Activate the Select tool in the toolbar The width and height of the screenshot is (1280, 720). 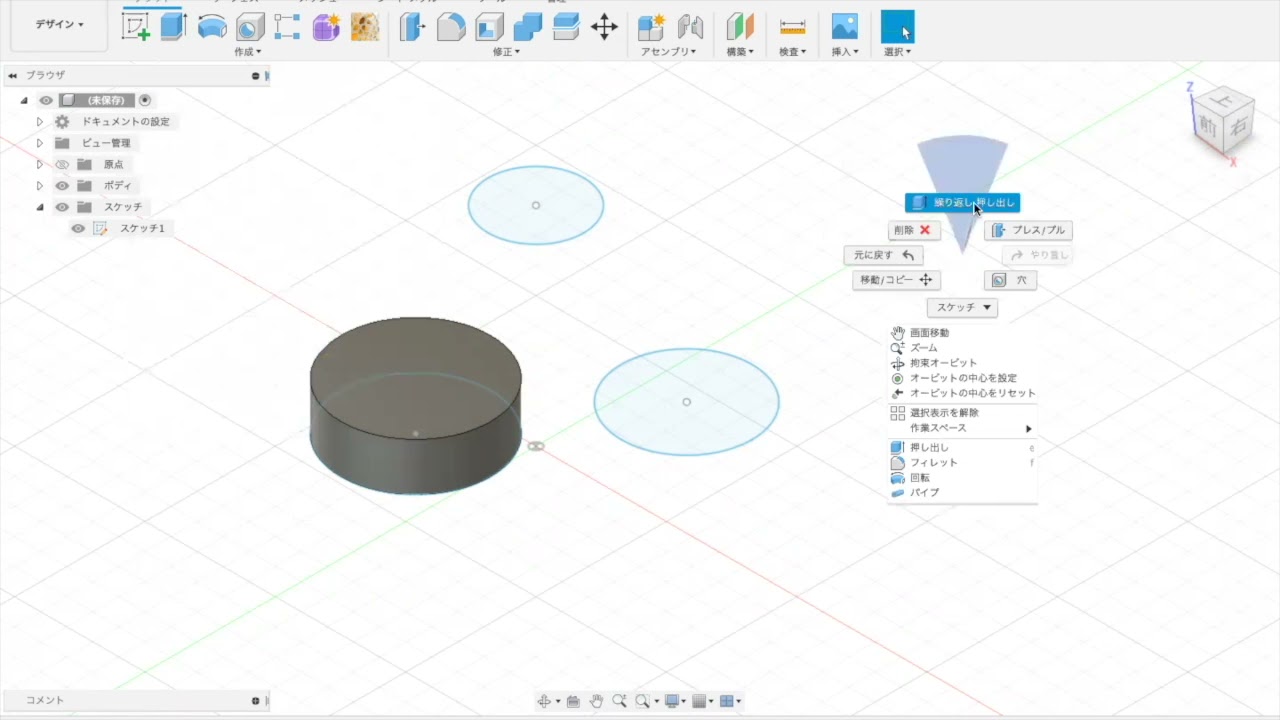897,27
